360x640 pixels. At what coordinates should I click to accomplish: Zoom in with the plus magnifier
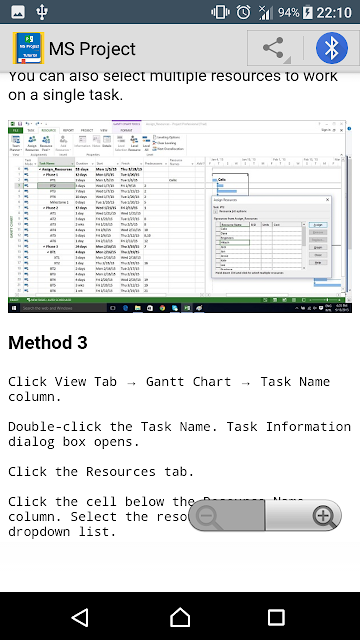coord(304,516)
